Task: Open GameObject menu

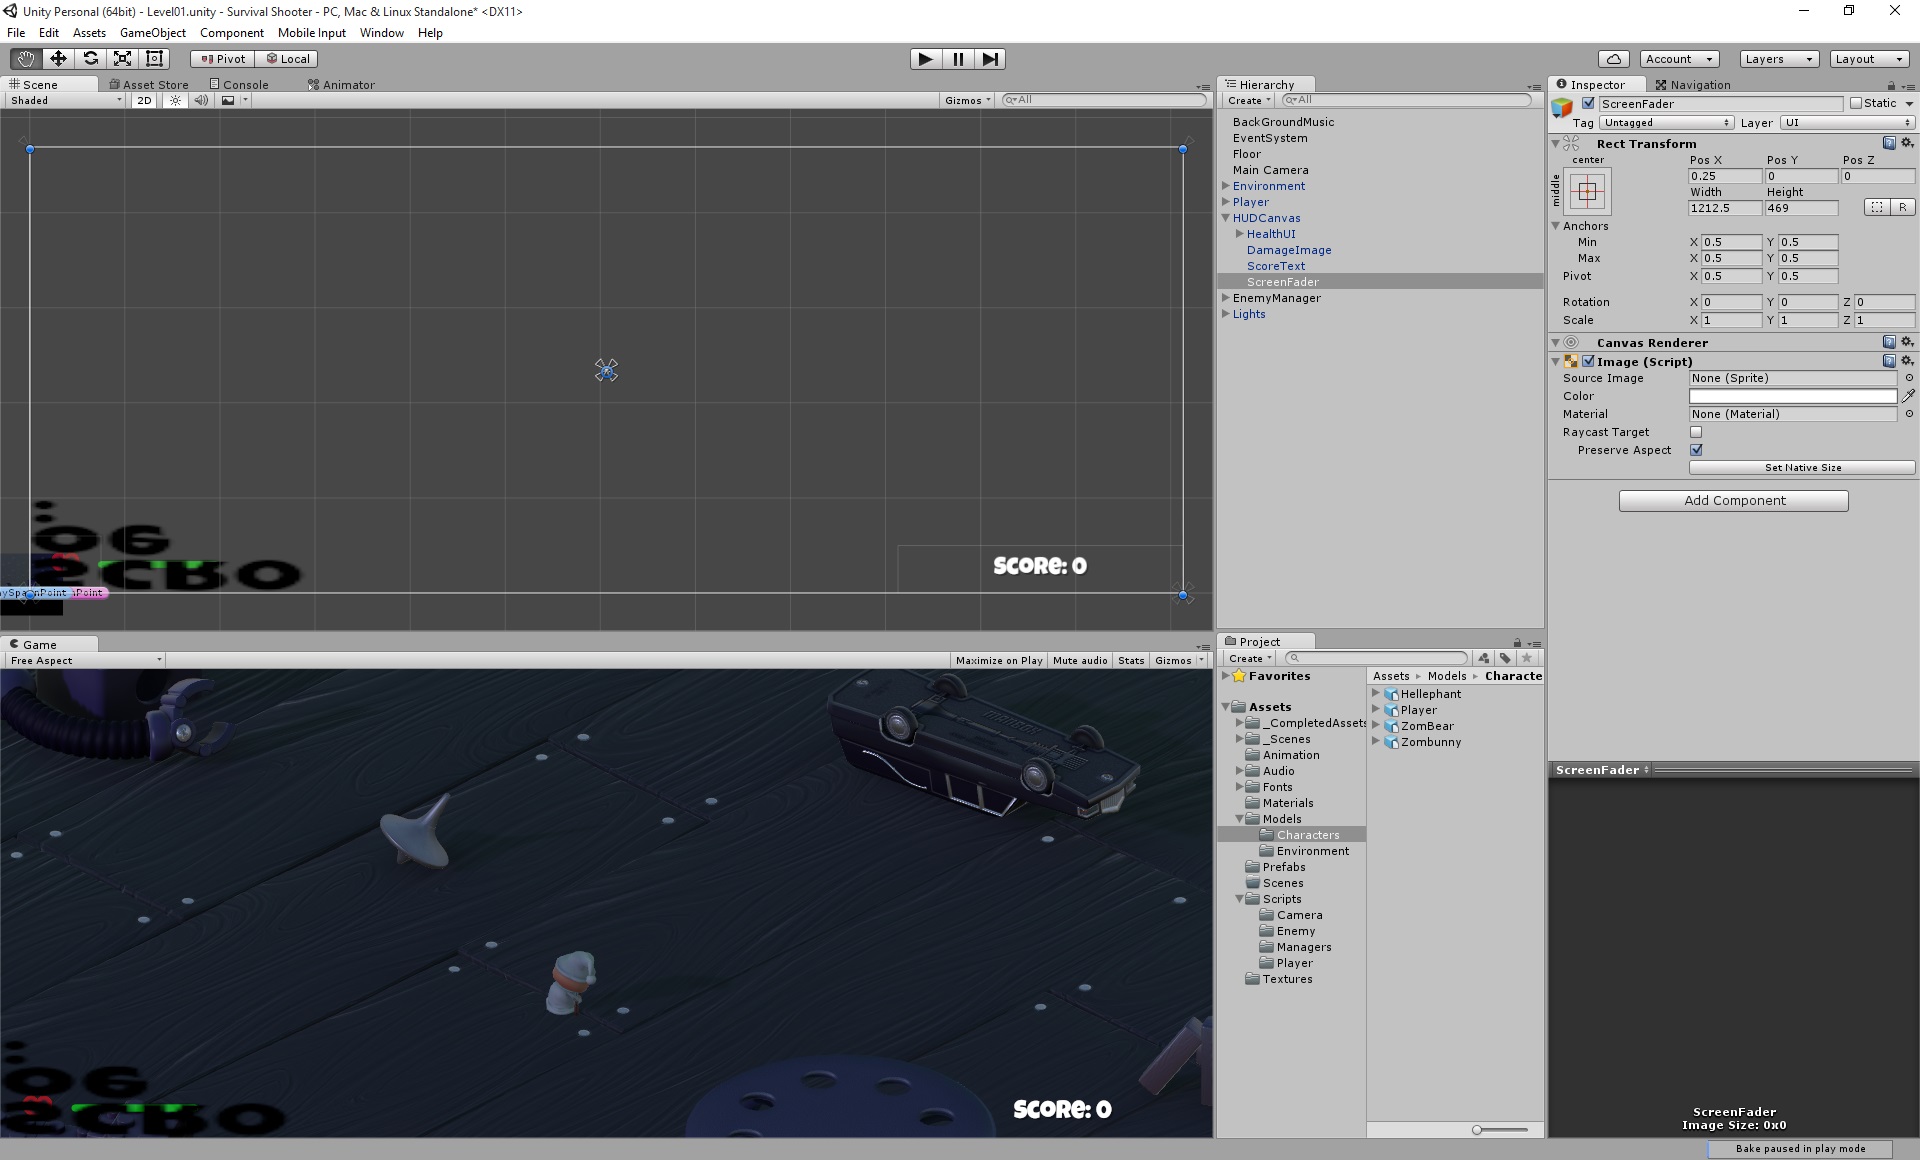Action: click(x=153, y=33)
